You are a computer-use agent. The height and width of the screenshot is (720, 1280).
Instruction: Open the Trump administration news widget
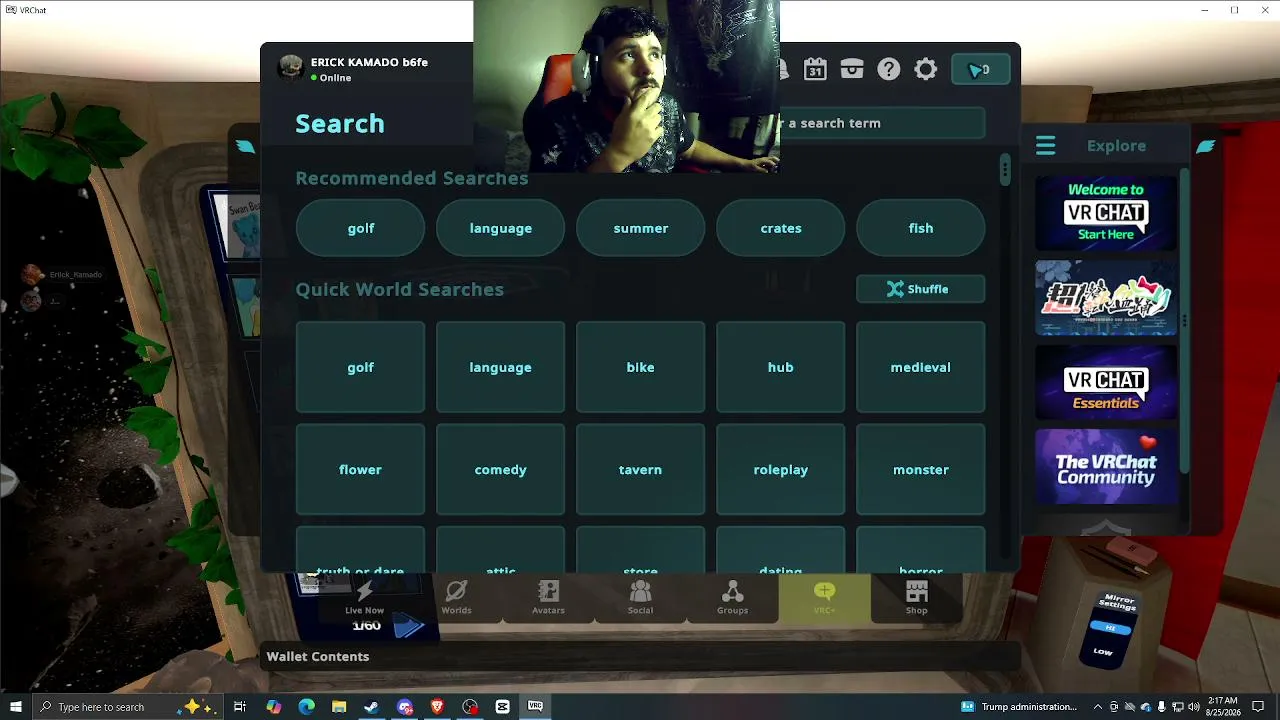pos(1019,707)
